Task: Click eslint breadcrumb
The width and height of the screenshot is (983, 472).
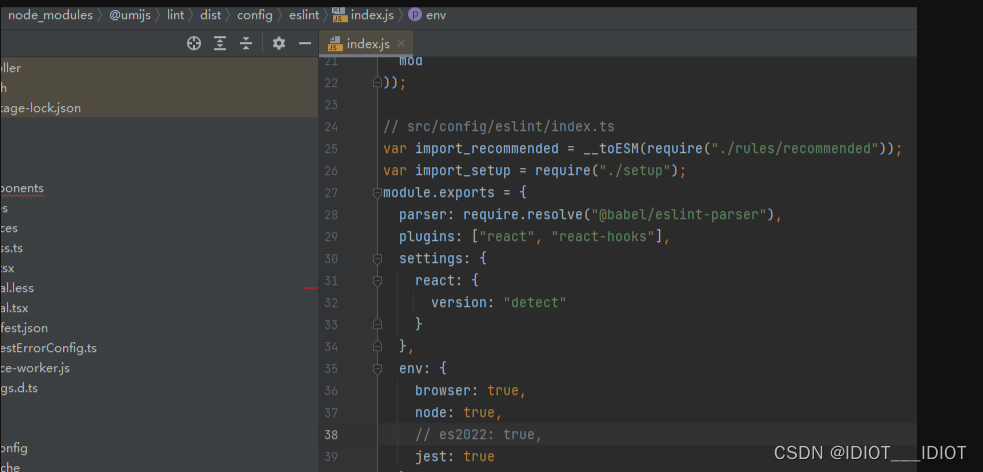Action: 304,15
